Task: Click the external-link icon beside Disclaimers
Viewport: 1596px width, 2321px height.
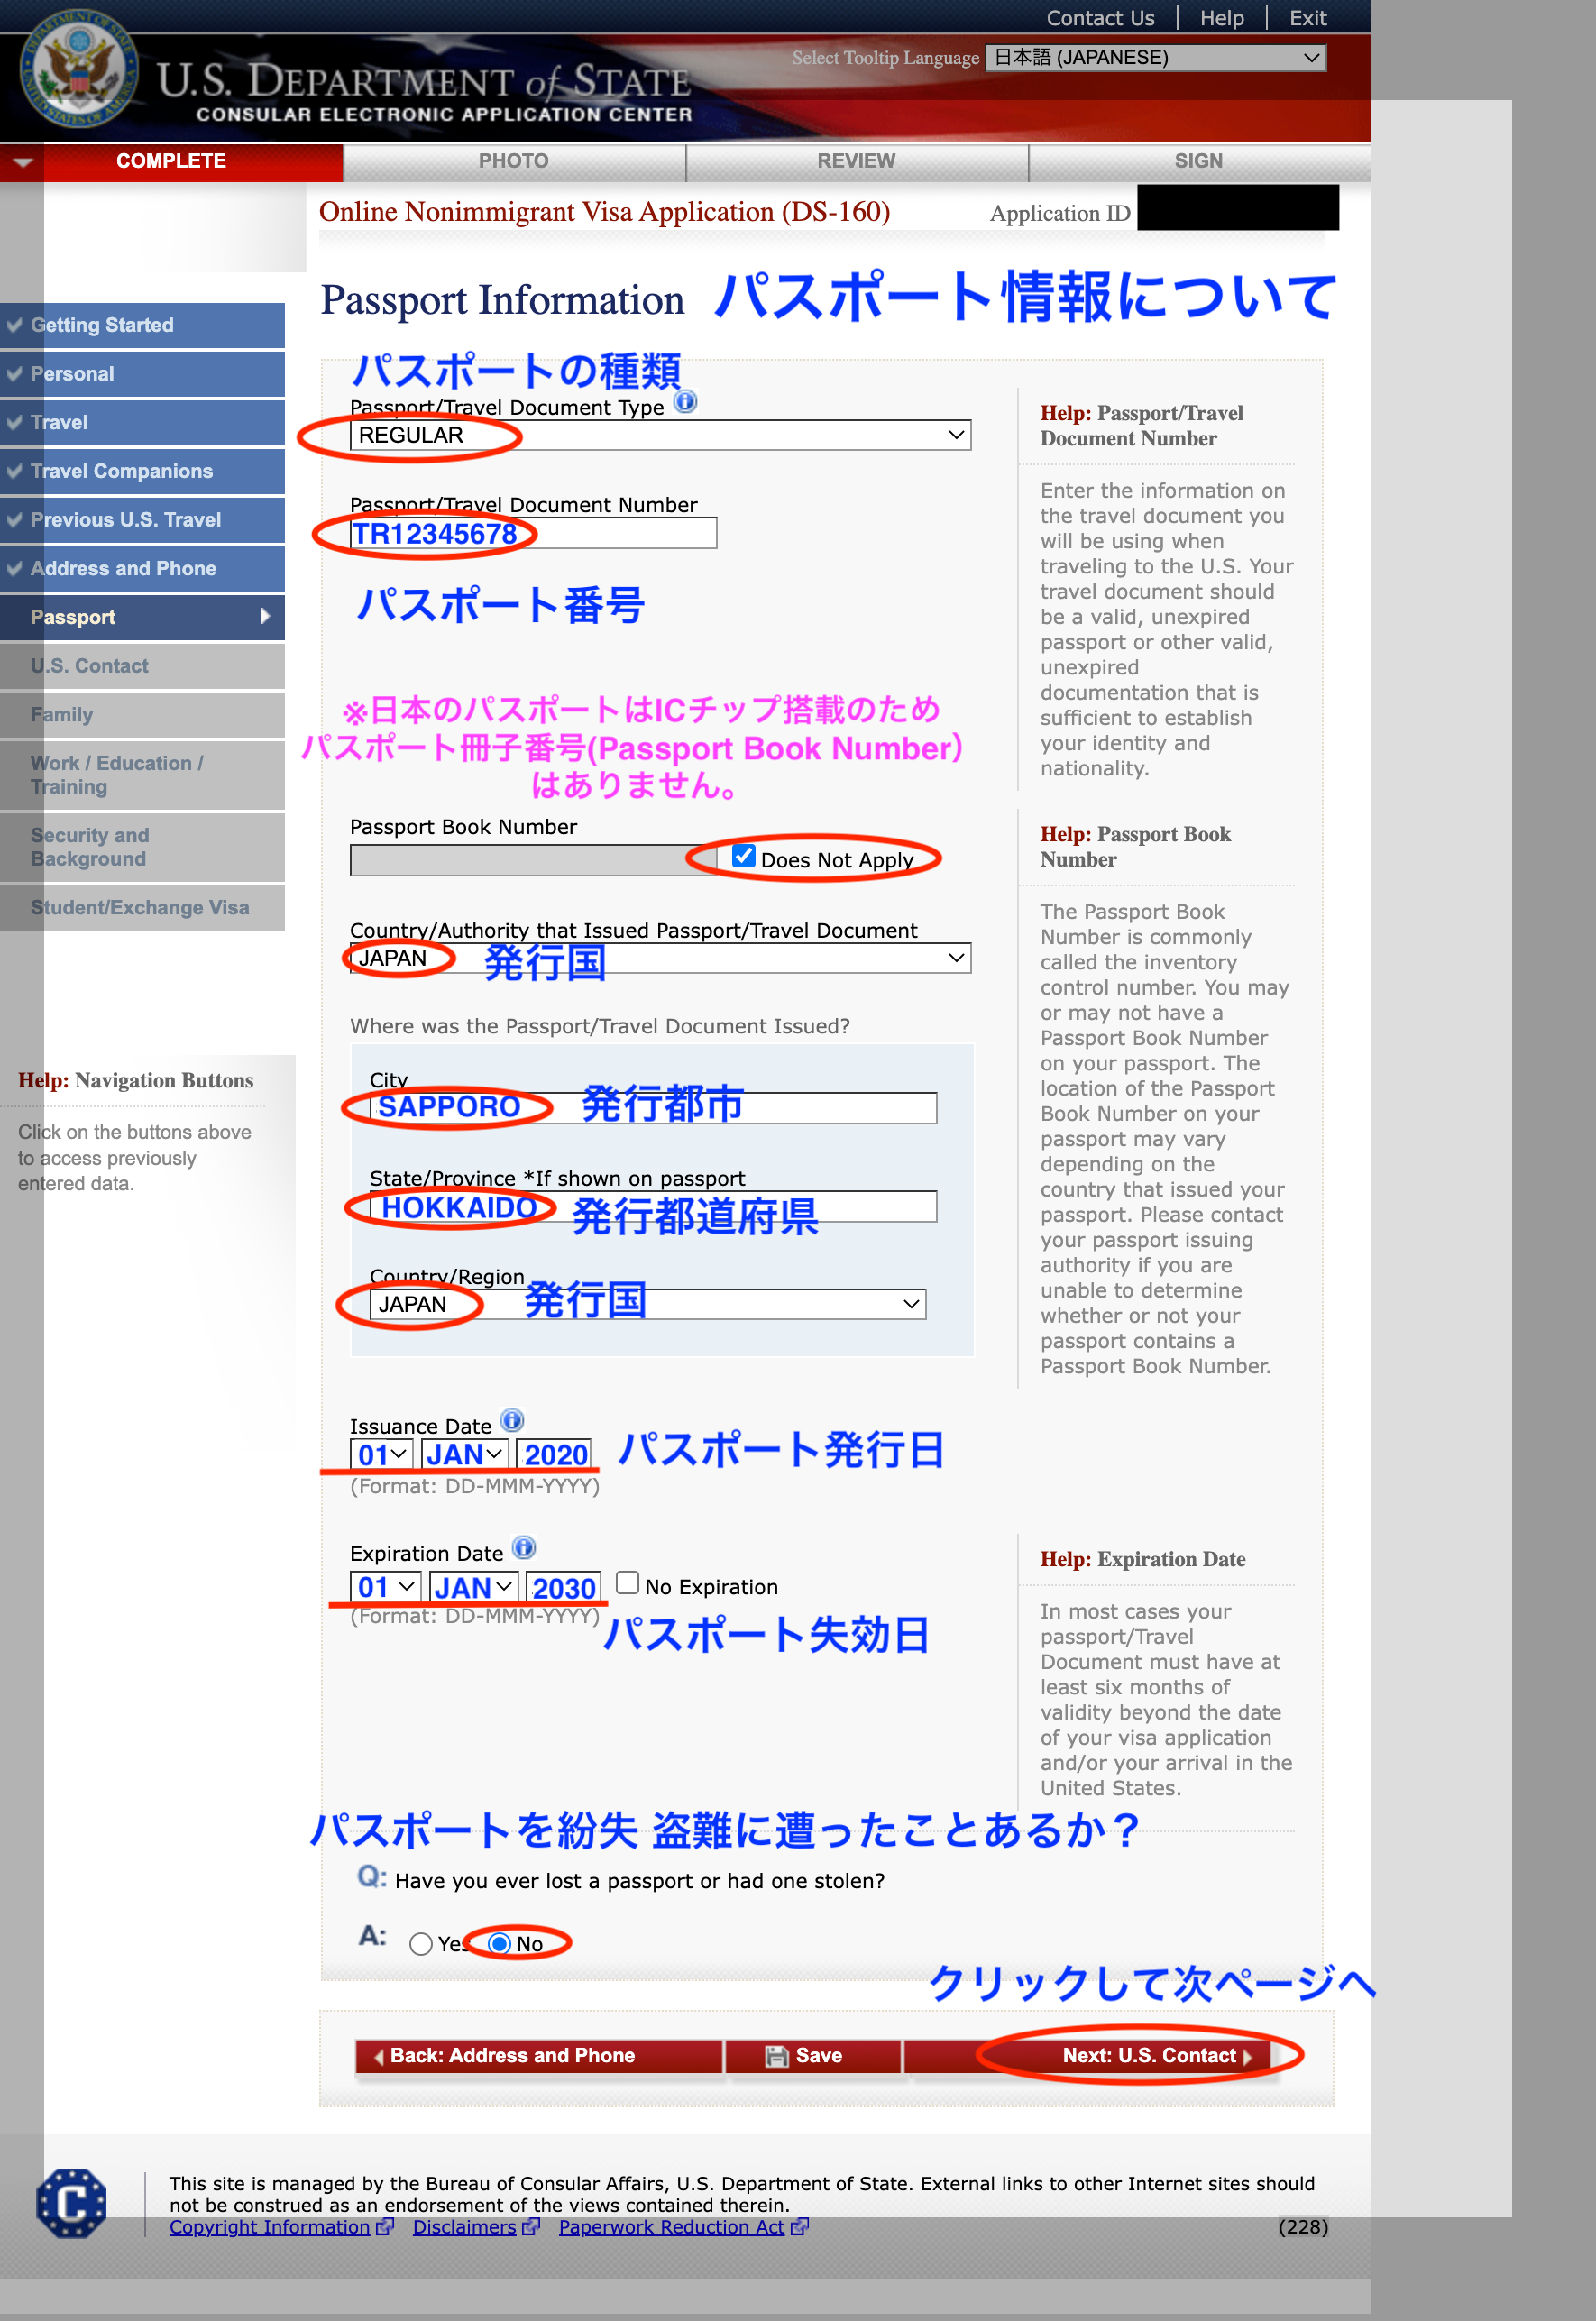Action: [x=531, y=2227]
